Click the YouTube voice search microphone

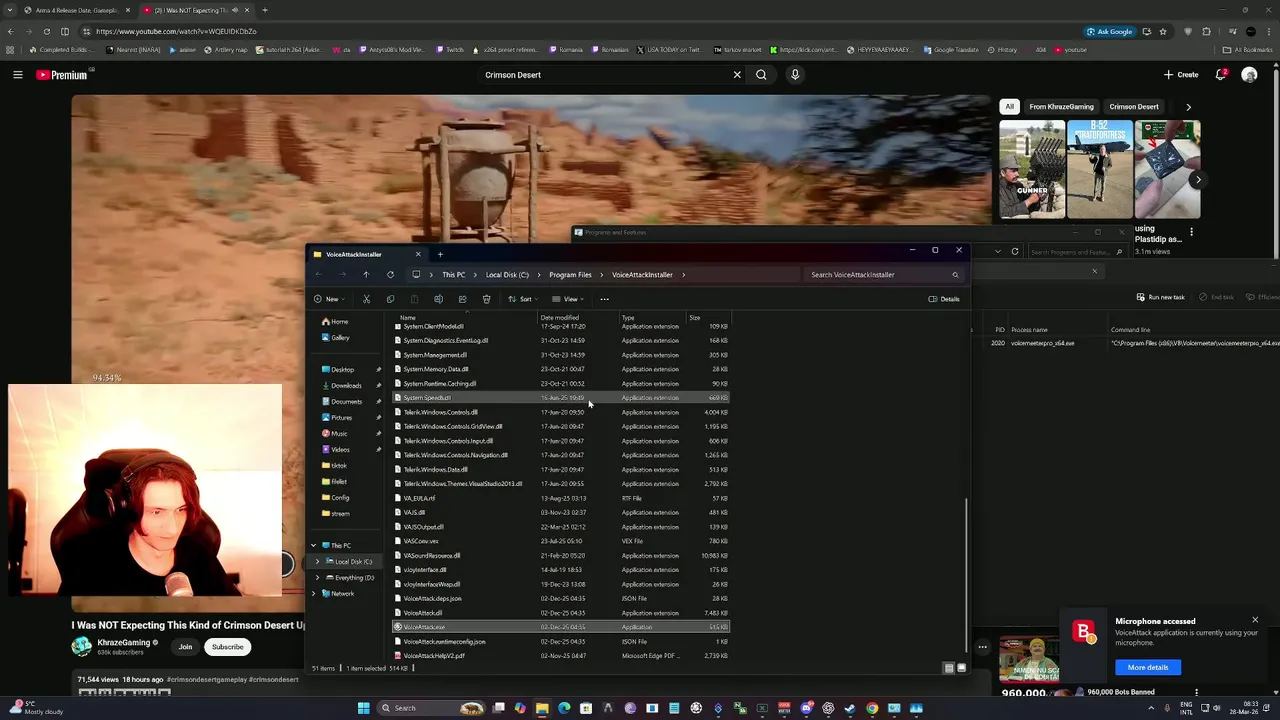click(x=795, y=75)
